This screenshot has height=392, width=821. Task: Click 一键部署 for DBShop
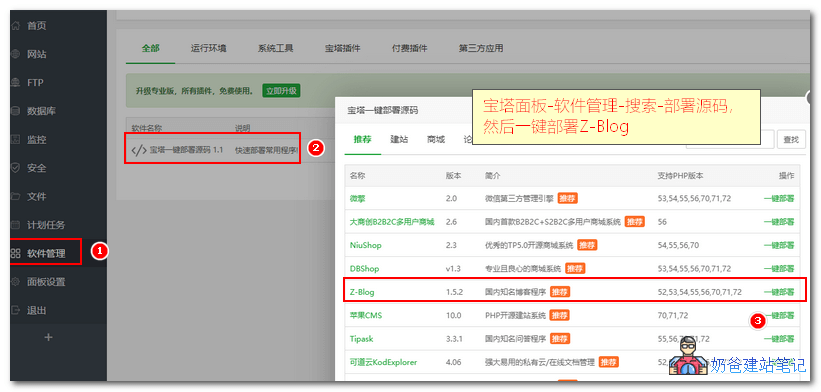[779, 269]
